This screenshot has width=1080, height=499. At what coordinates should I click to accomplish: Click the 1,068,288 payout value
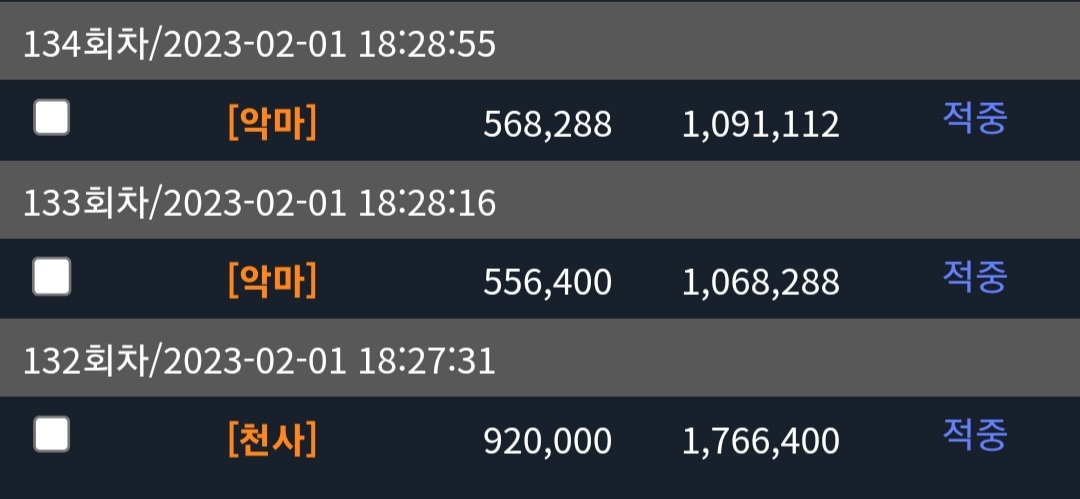pos(761,283)
